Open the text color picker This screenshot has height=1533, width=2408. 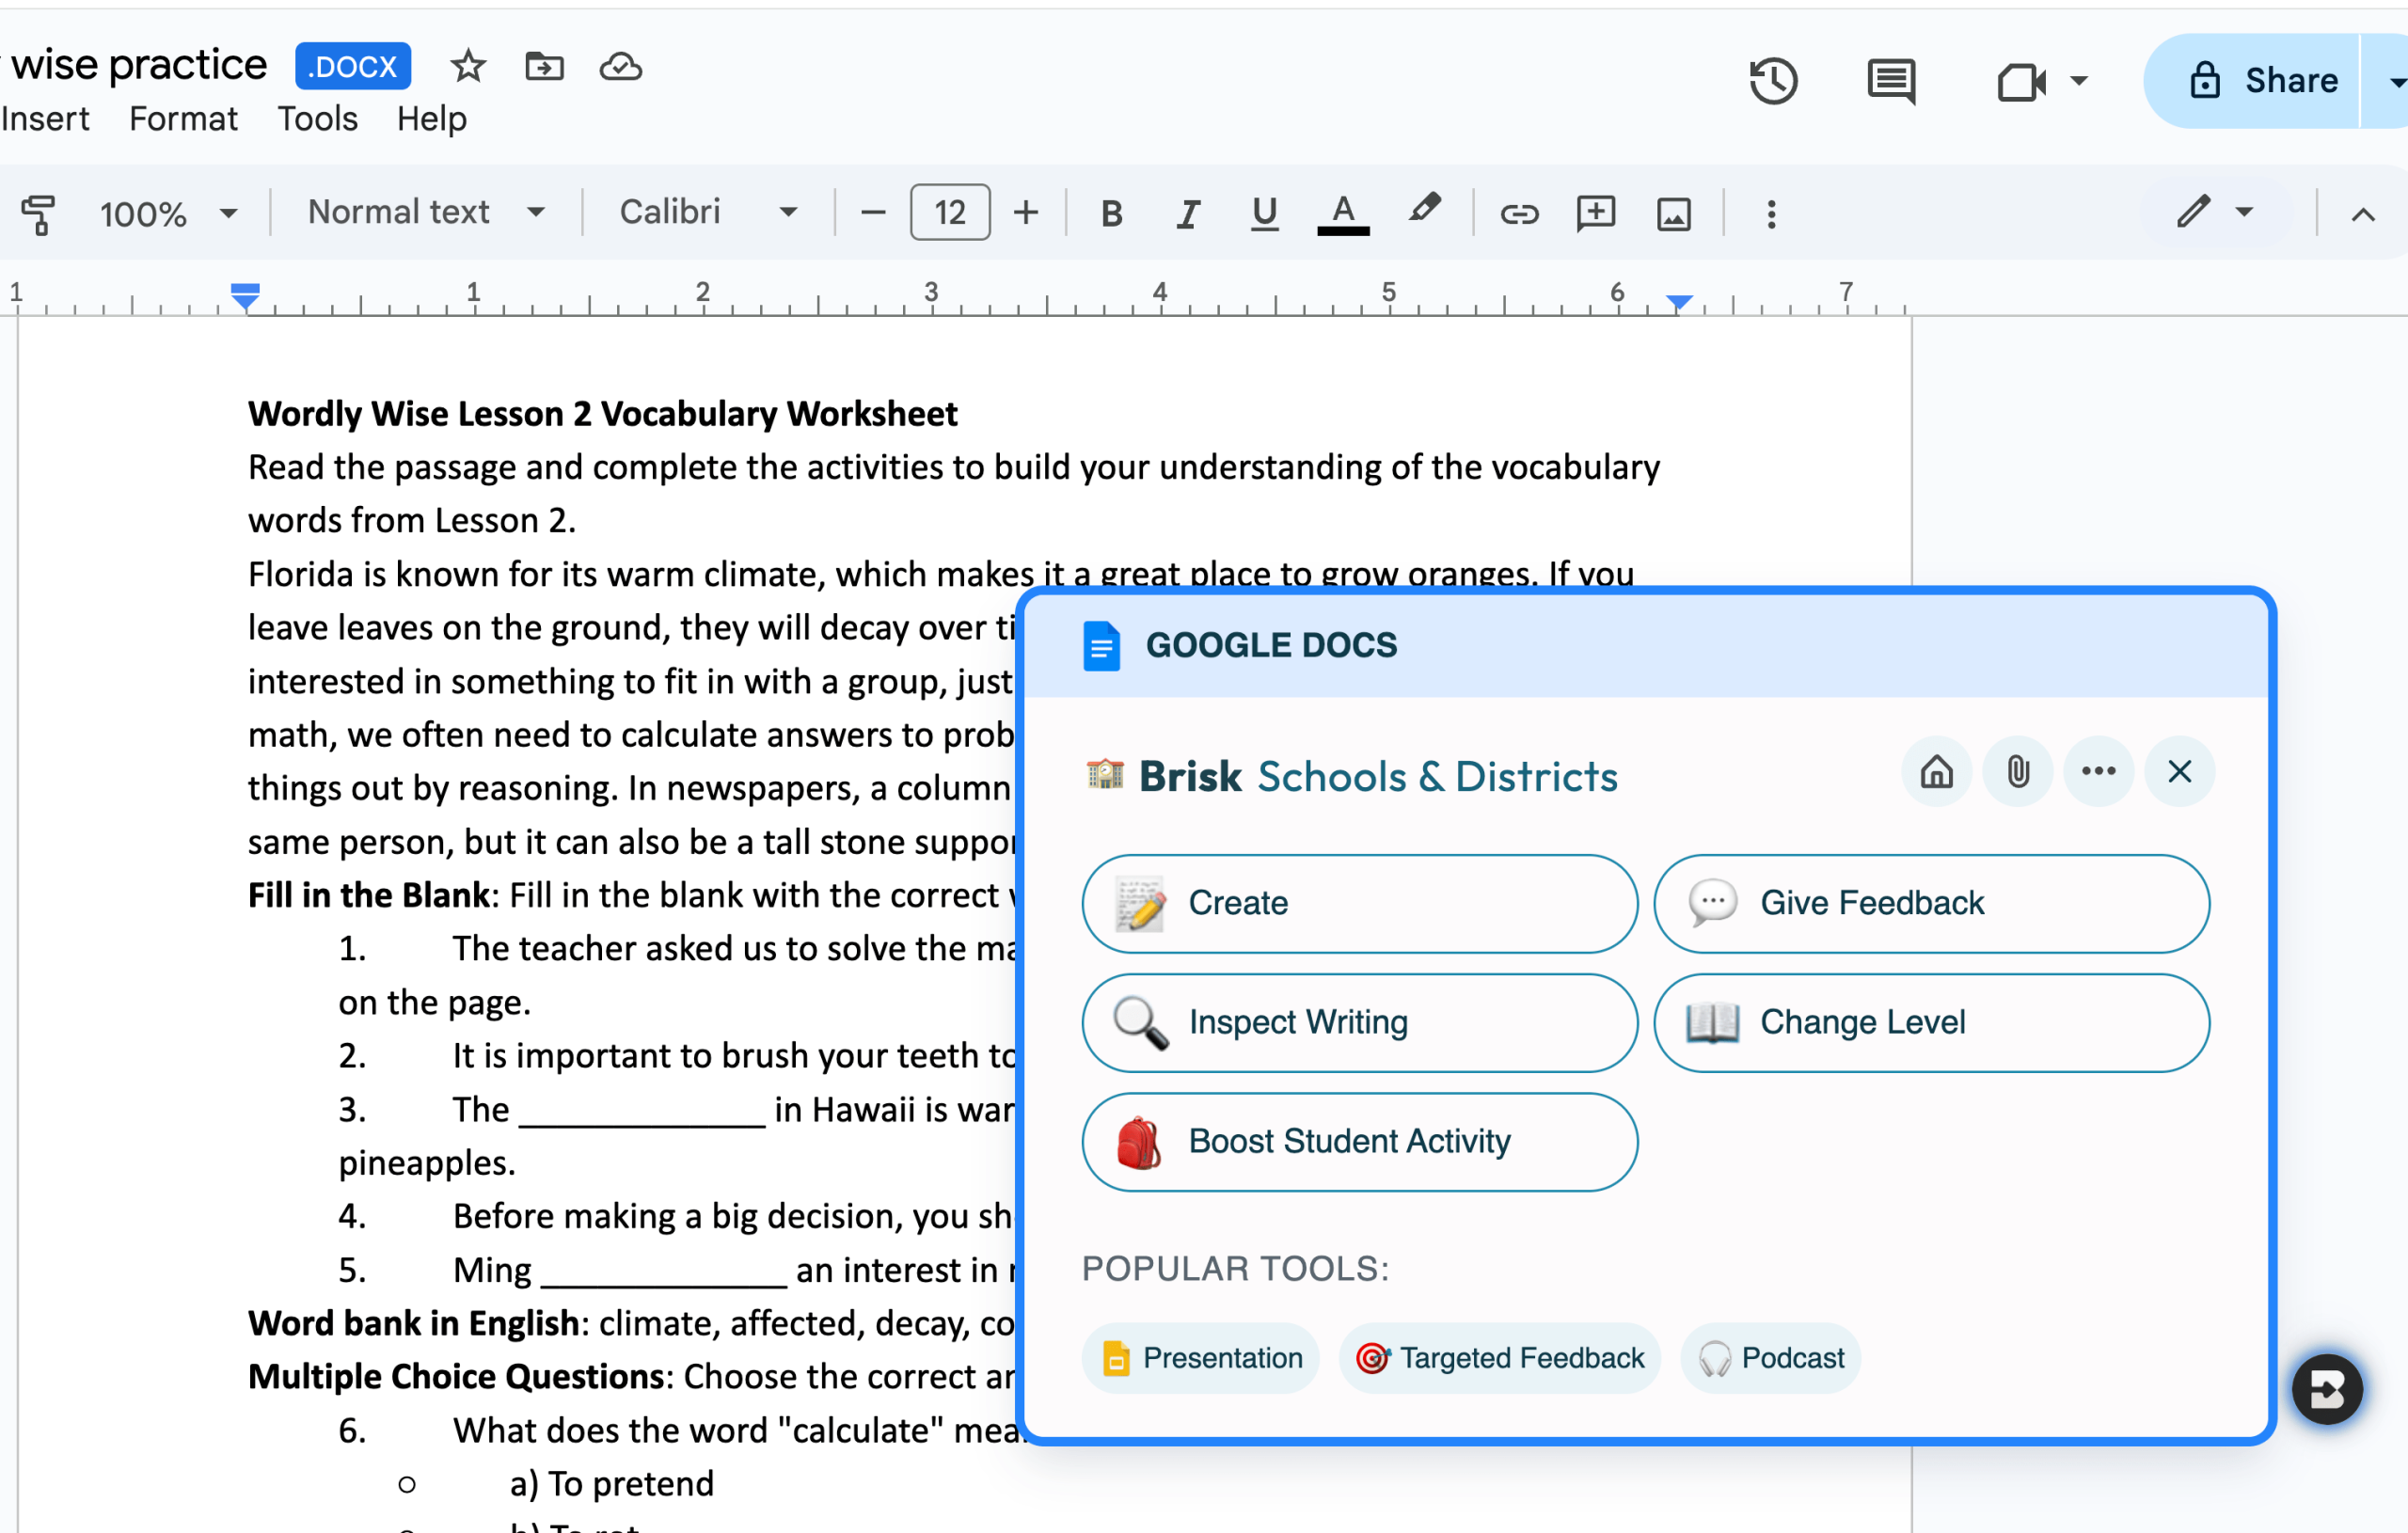point(1342,213)
